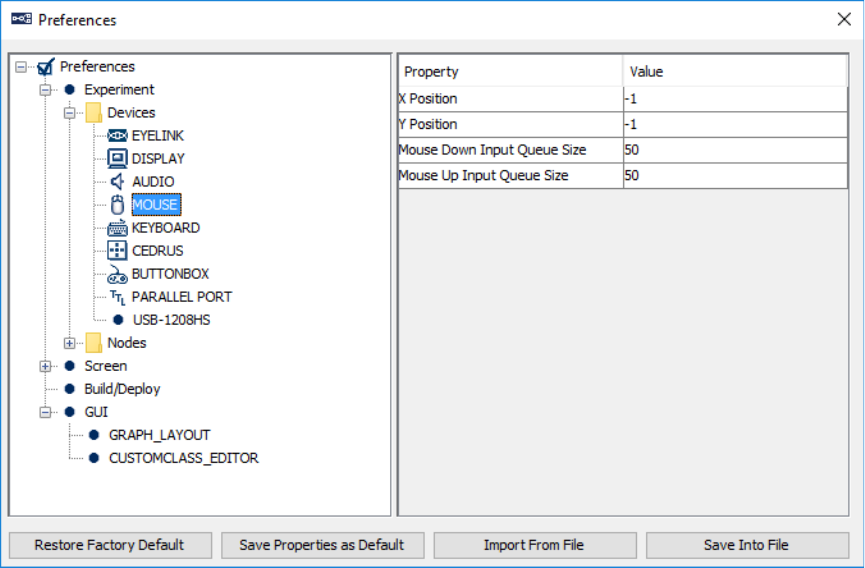Viewport: 865px width, 568px height.
Task: Click the DISPLAY monitor icon
Action: coord(117,159)
